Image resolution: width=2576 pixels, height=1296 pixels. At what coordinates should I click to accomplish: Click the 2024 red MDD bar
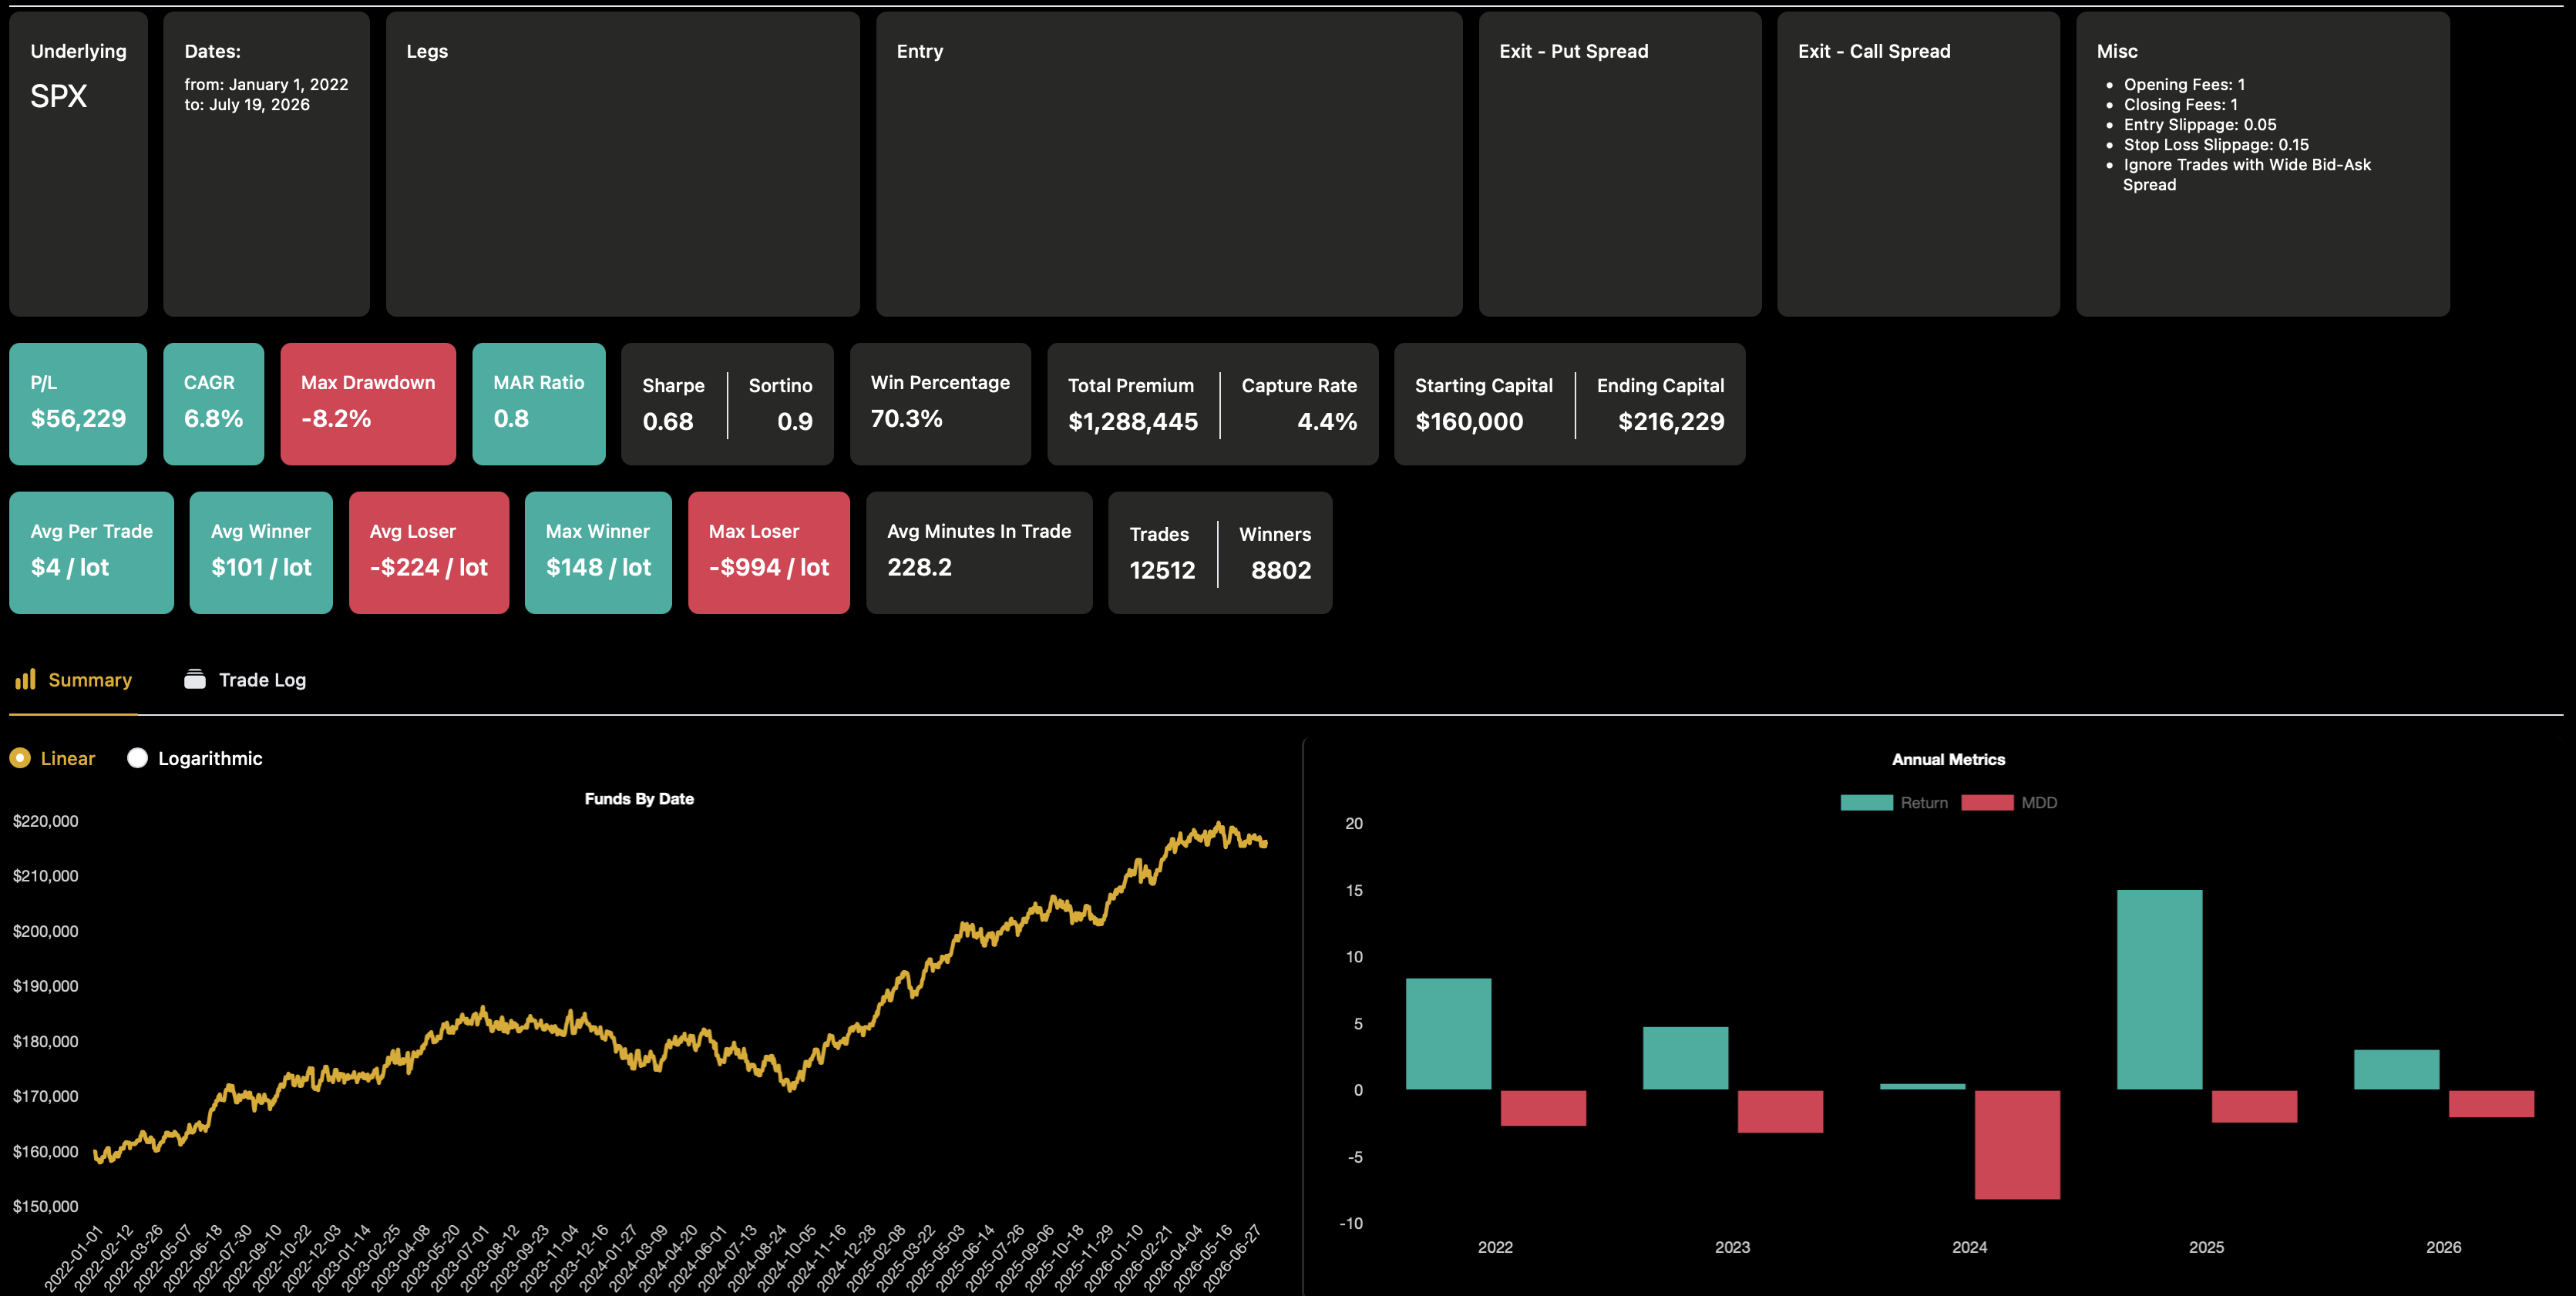pos(2017,1145)
